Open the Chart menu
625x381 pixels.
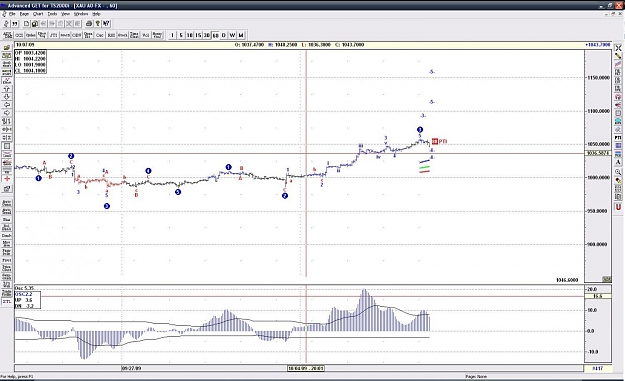pyautogui.click(x=38, y=14)
